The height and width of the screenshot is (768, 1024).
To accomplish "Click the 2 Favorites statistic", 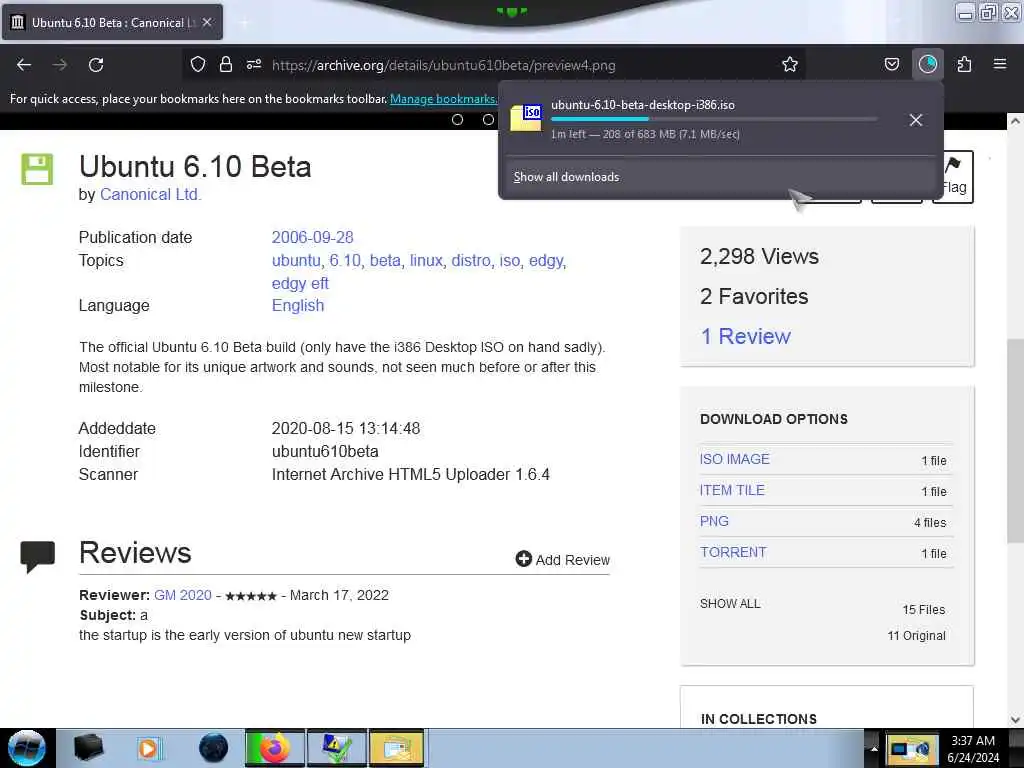I will [x=754, y=296].
